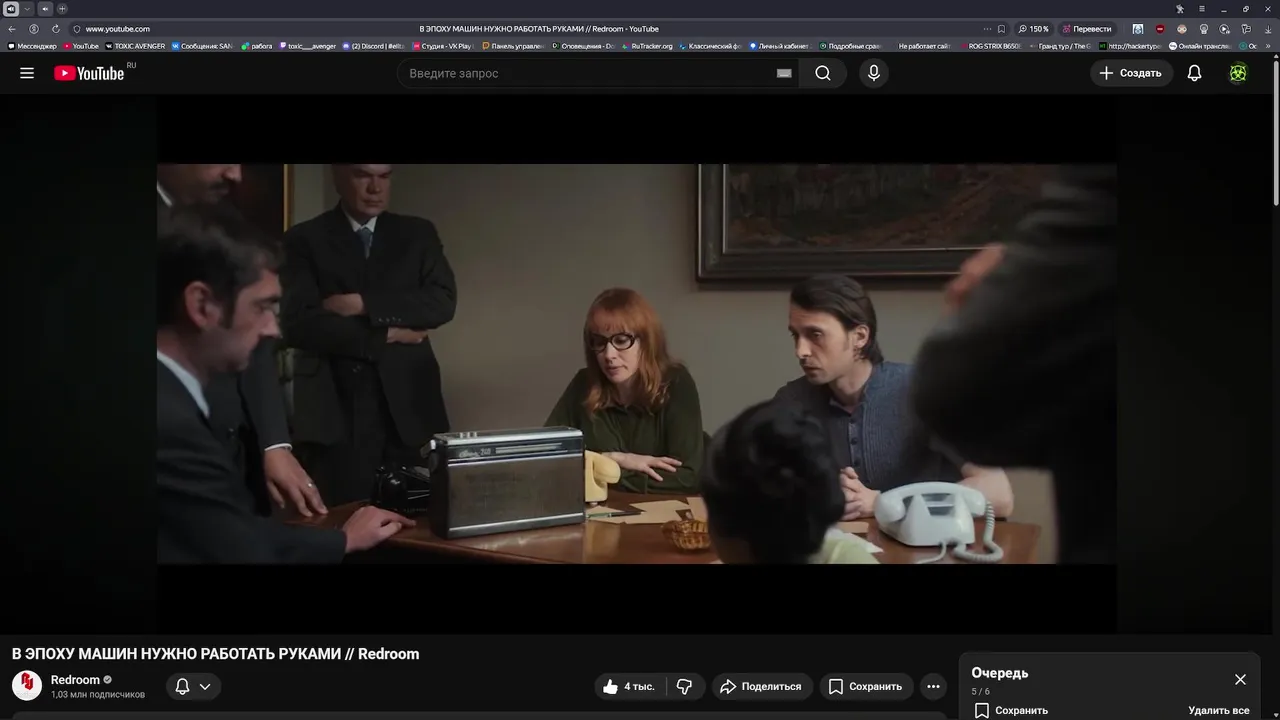Open the browser main menu lines icon
This screenshot has width=1280, height=720.
(1202, 9)
